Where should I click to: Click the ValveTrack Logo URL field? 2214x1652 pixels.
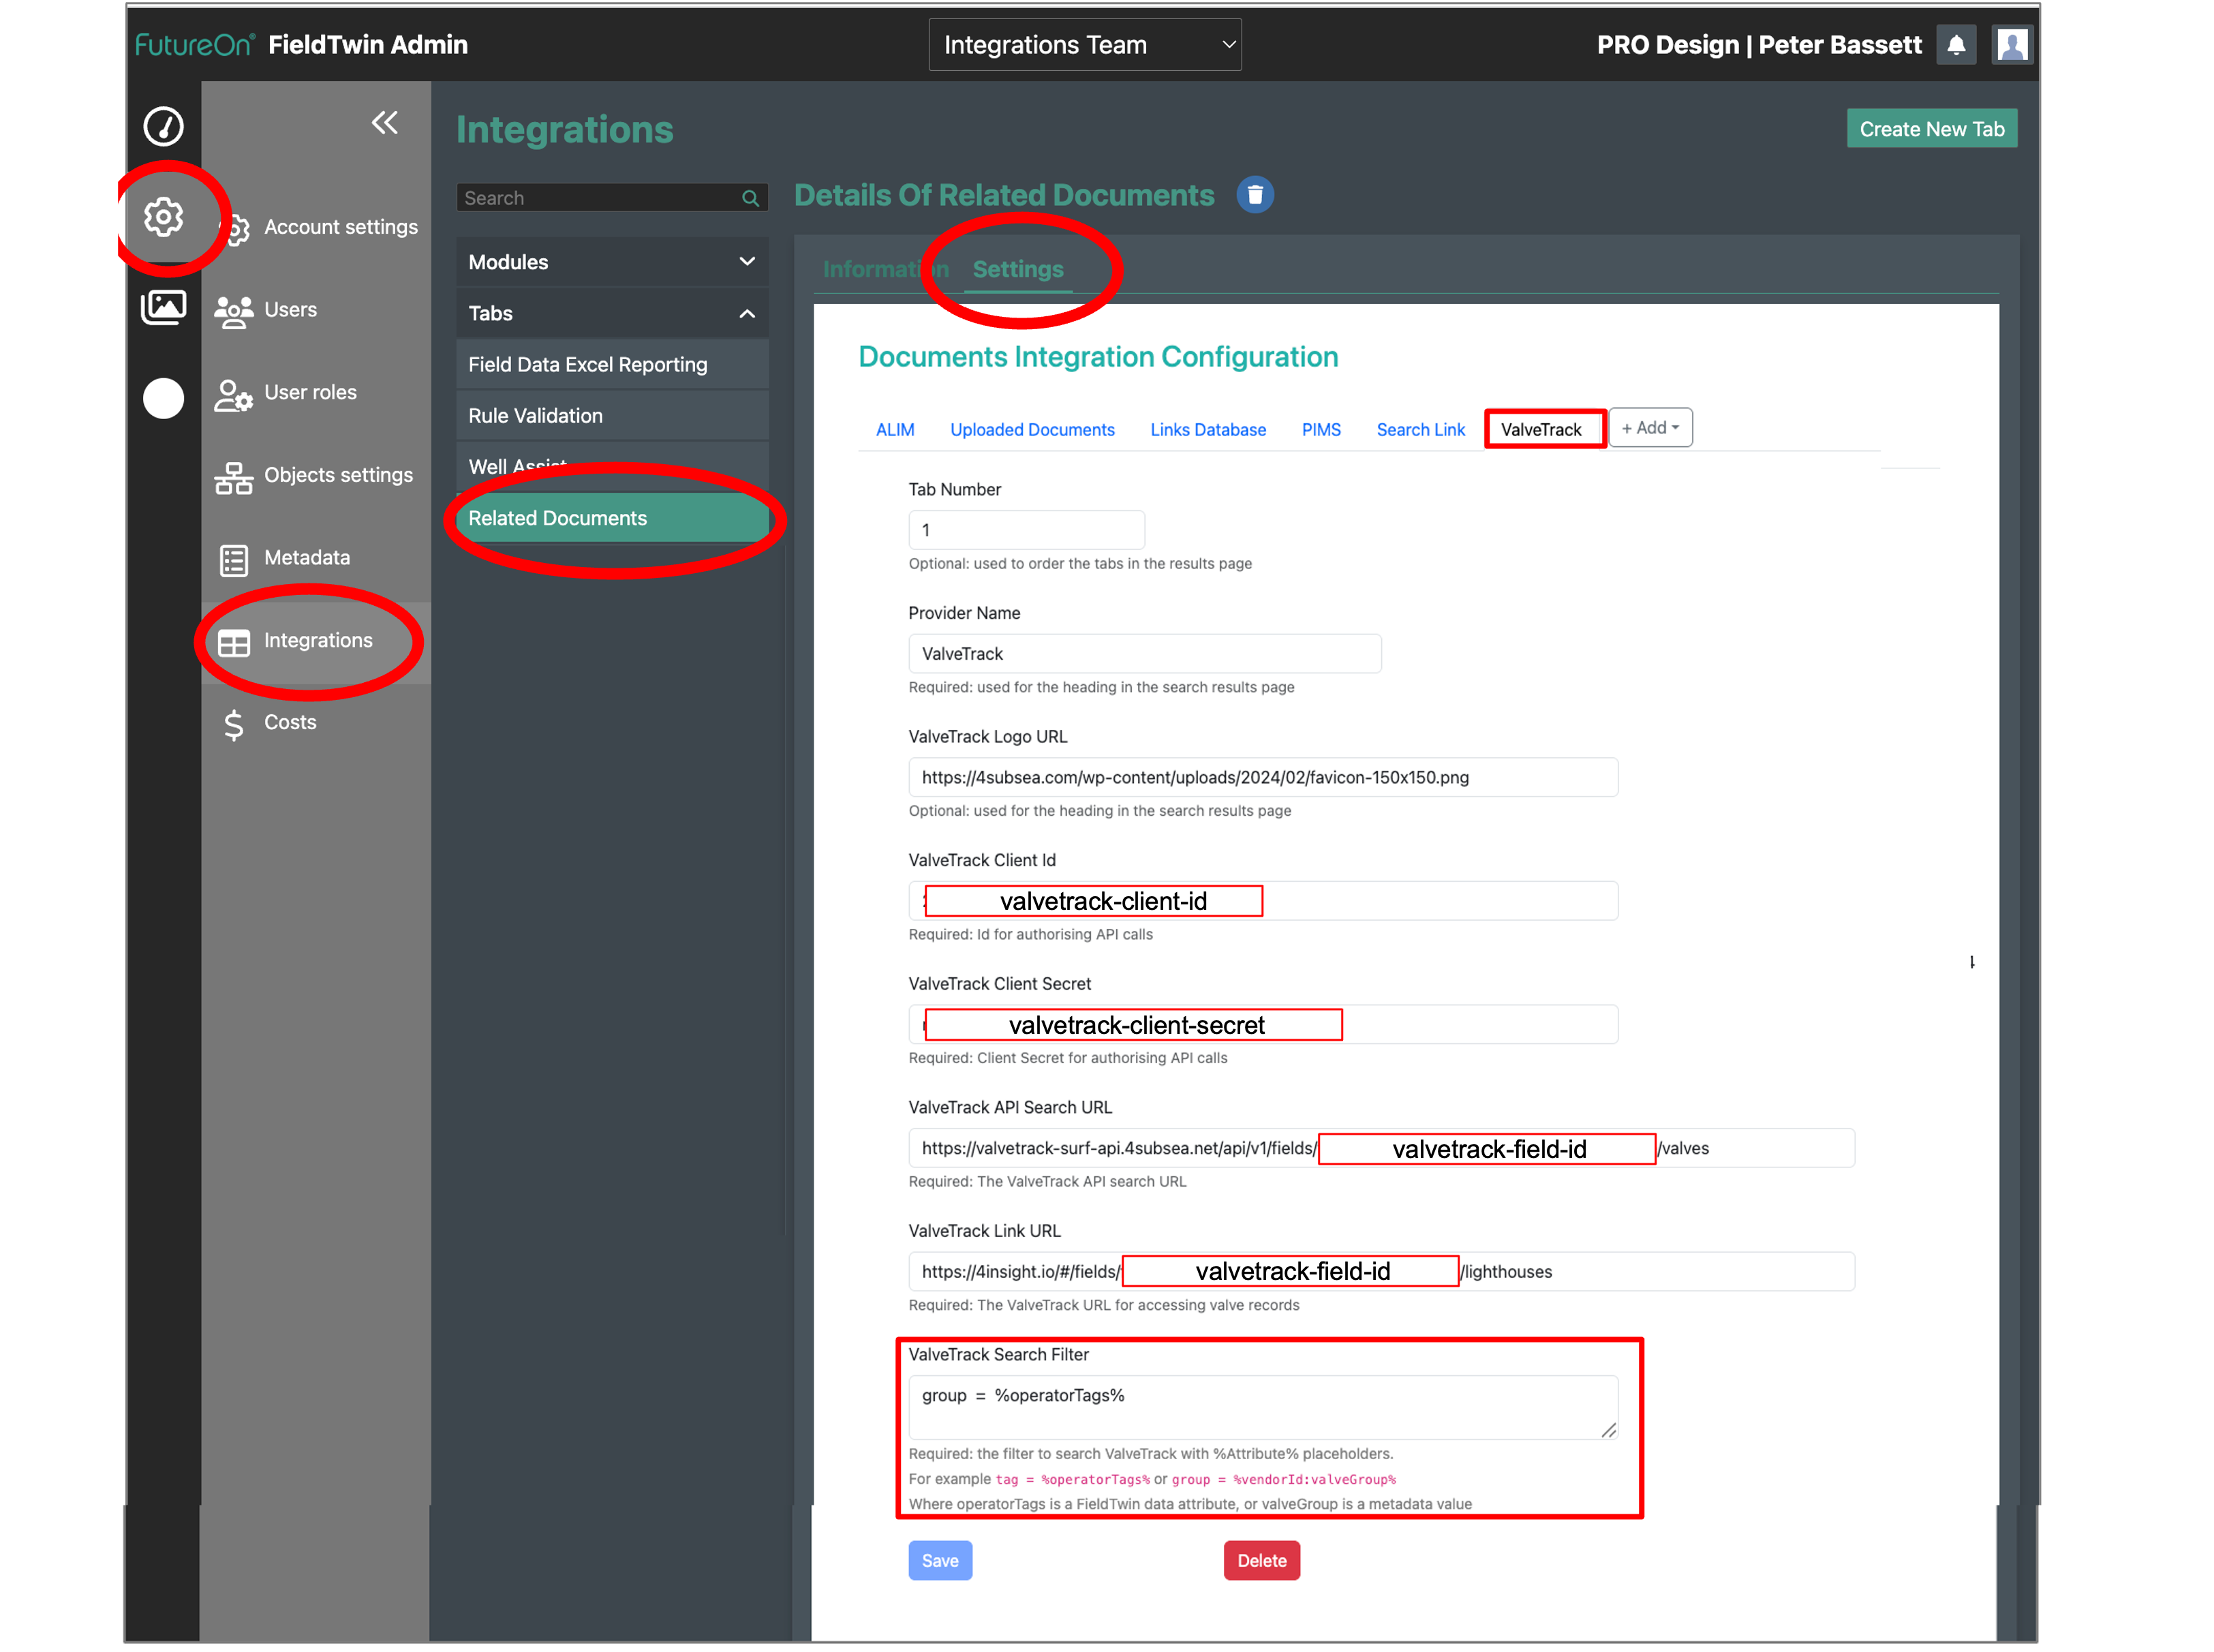click(1262, 777)
